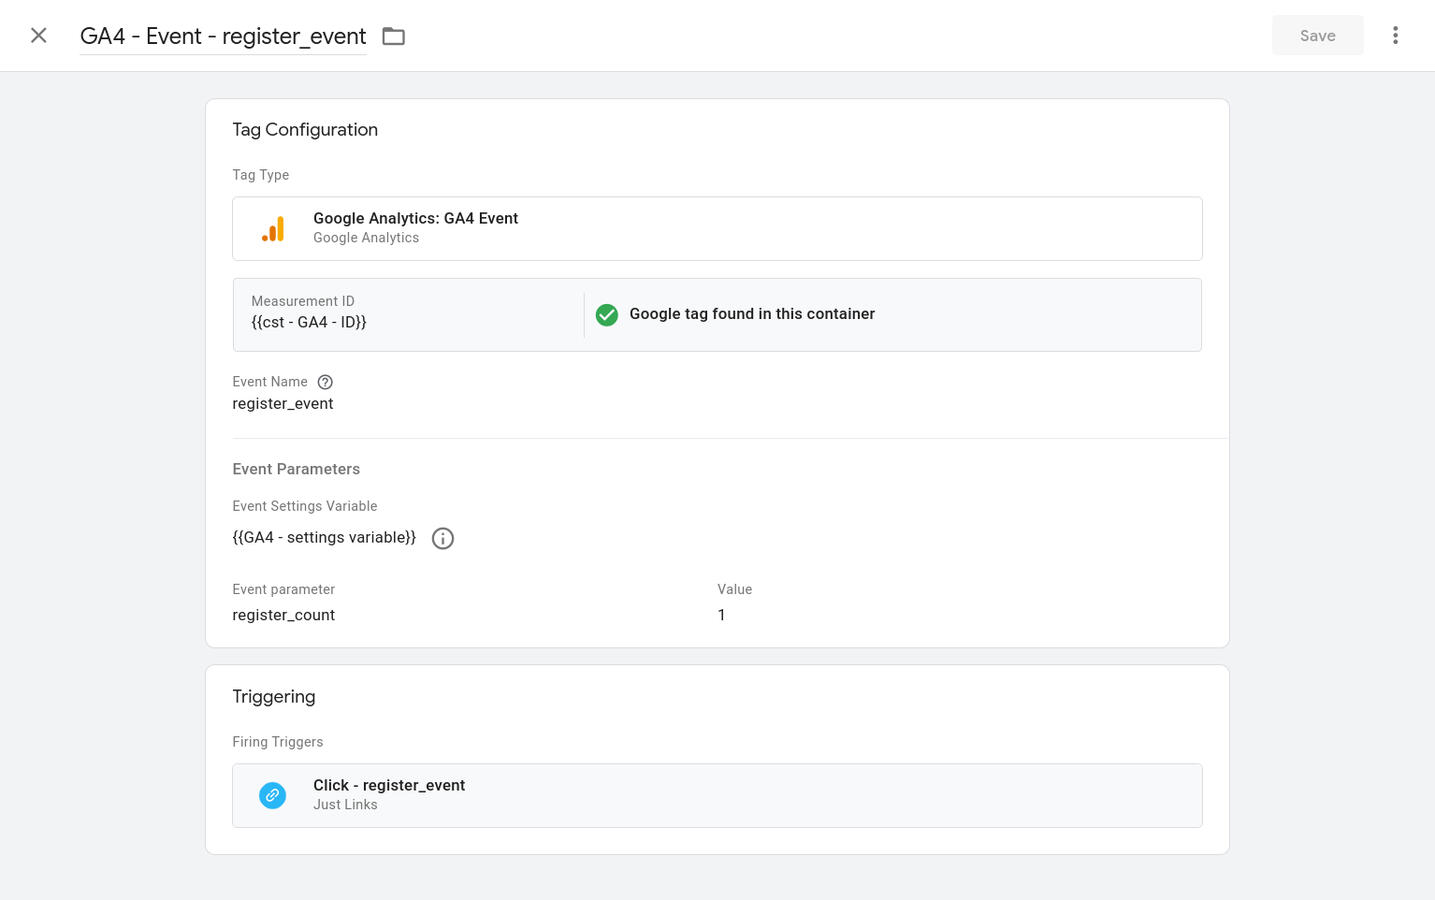Click the register_event event name value
The height and width of the screenshot is (900, 1435).
click(x=283, y=404)
